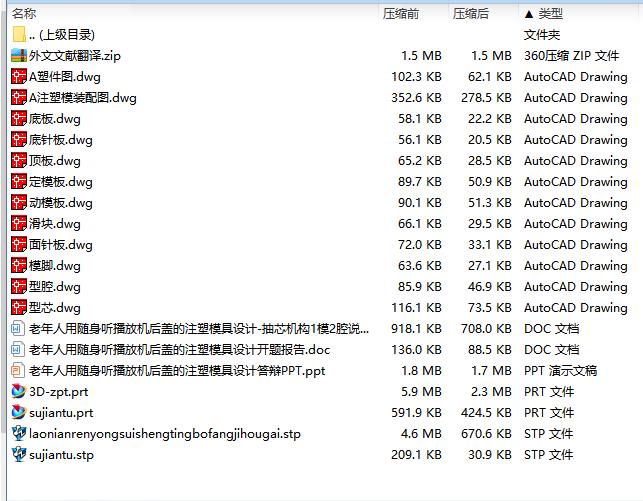This screenshot has height=501, width=643.
Task: Click the AutoCAD icon of 底针板.dwg
Action: coord(19,139)
